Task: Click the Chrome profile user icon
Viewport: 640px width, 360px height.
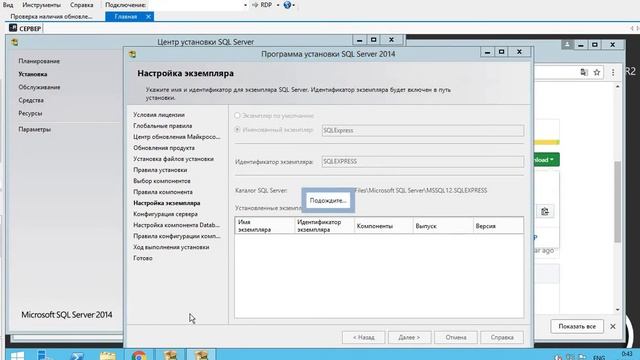Action: [567, 44]
